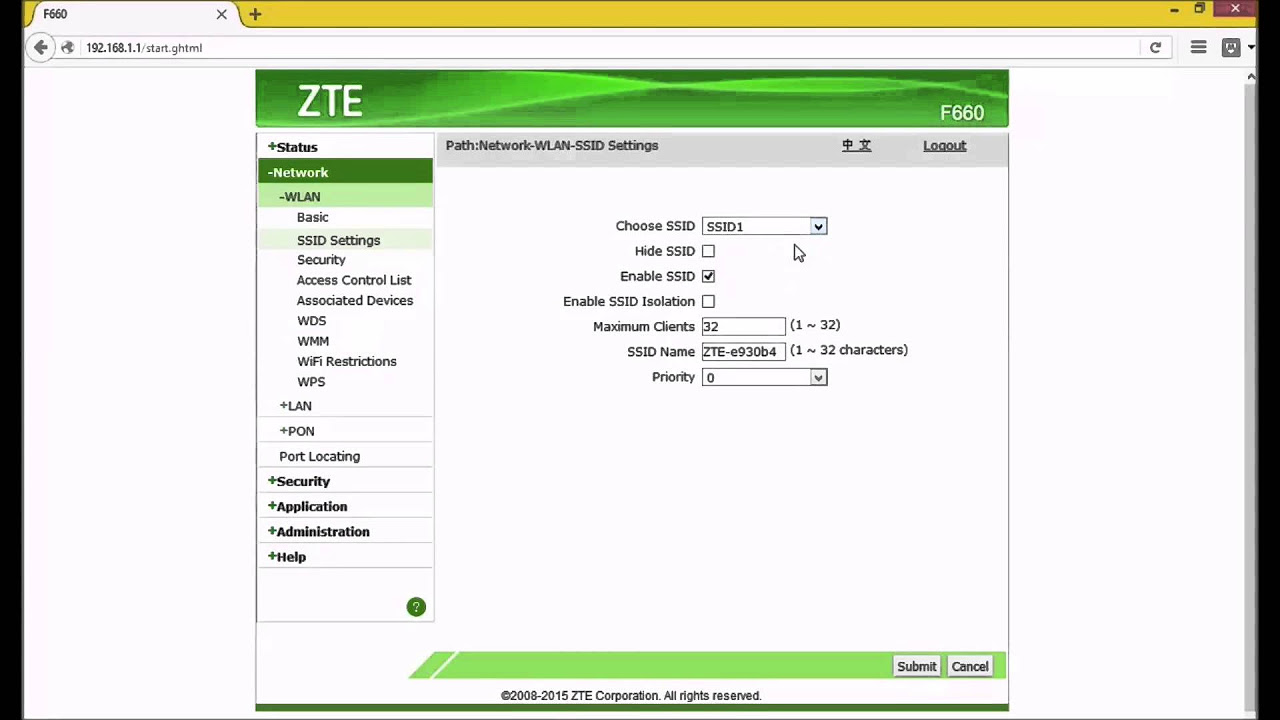Image resolution: width=1280 pixels, height=720 pixels.
Task: Select SSID Settings in the sidebar
Action: (338, 240)
